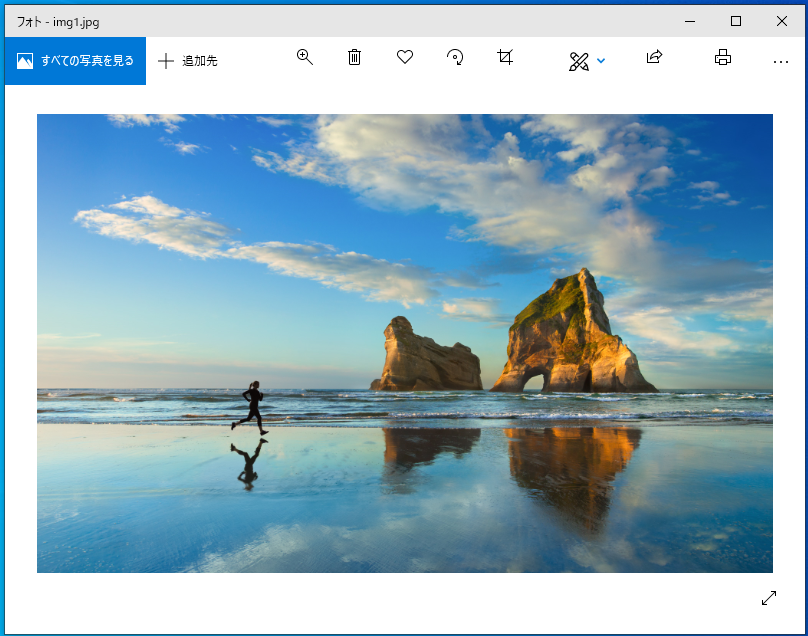Click the displayed beach photo
808x636 pixels.
405,343
